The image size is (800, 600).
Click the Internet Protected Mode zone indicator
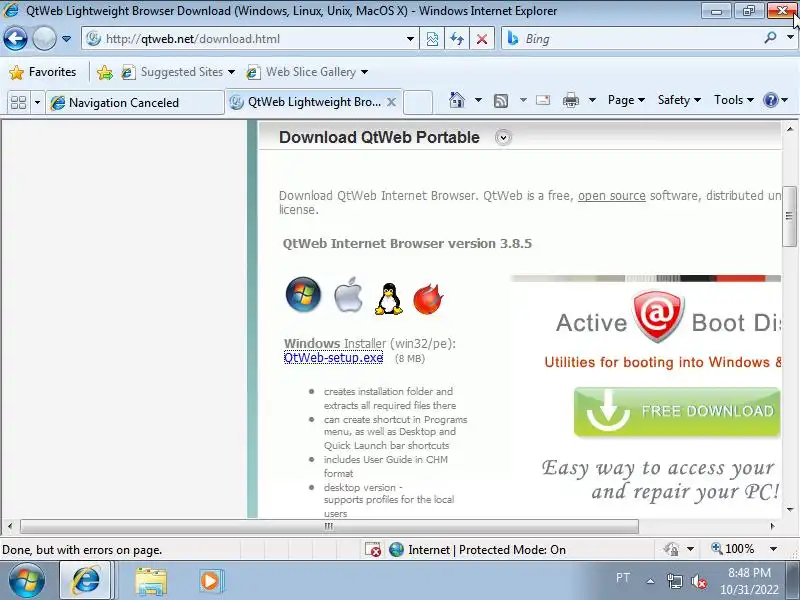(x=477, y=549)
